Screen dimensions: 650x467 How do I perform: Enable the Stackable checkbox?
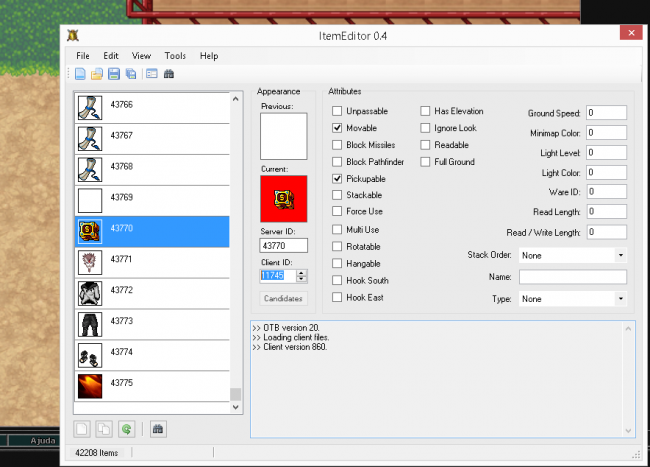(337, 195)
